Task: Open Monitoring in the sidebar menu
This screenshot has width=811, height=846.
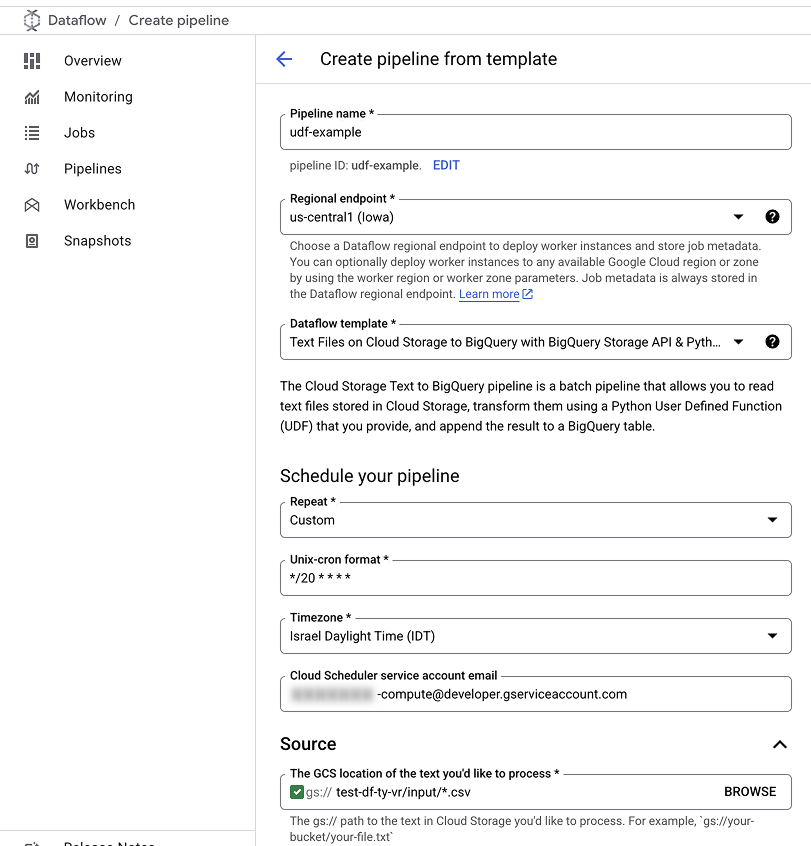Action: 98,97
